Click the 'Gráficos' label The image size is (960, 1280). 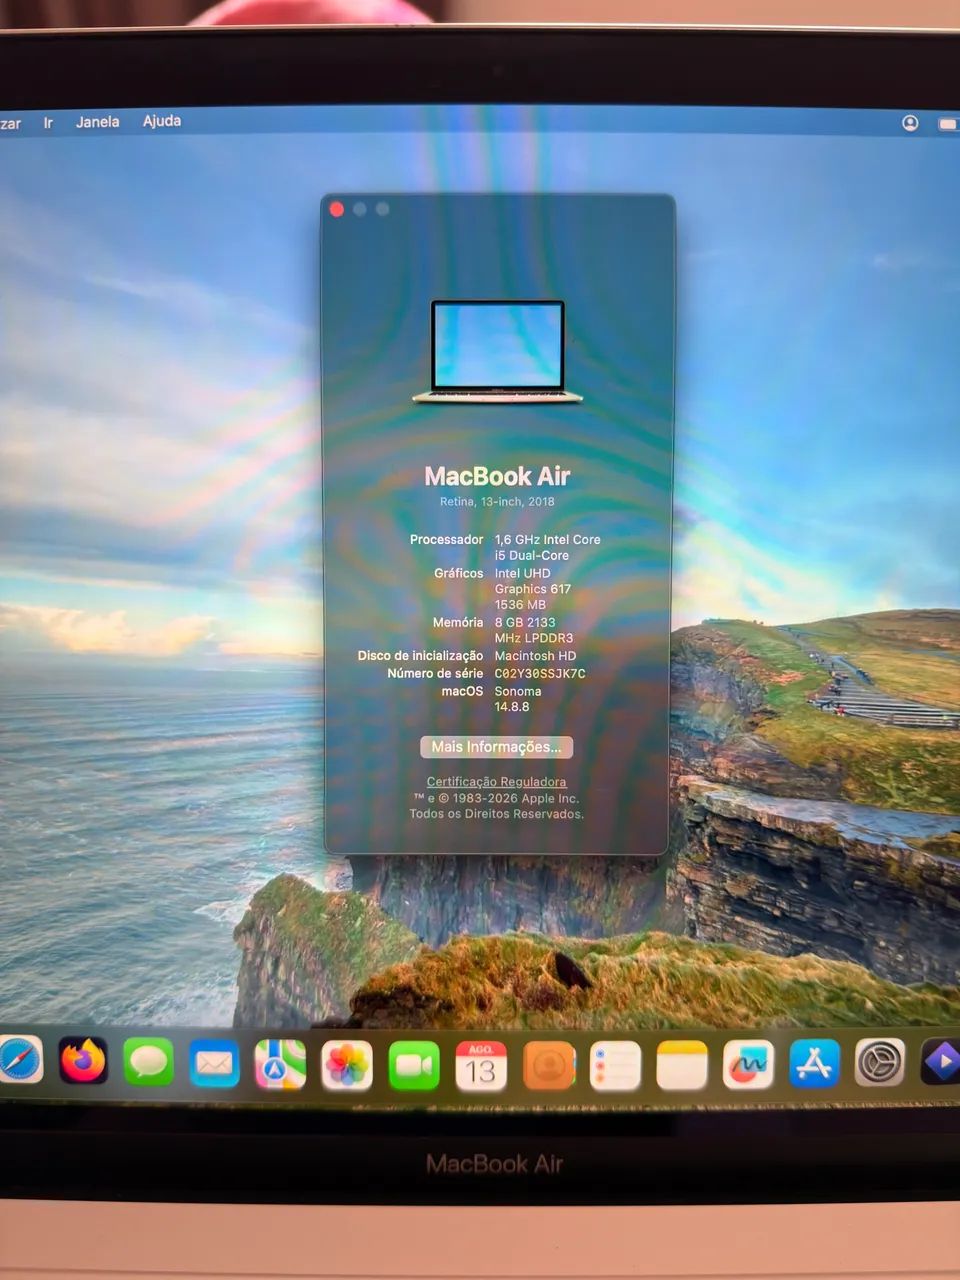tap(459, 573)
